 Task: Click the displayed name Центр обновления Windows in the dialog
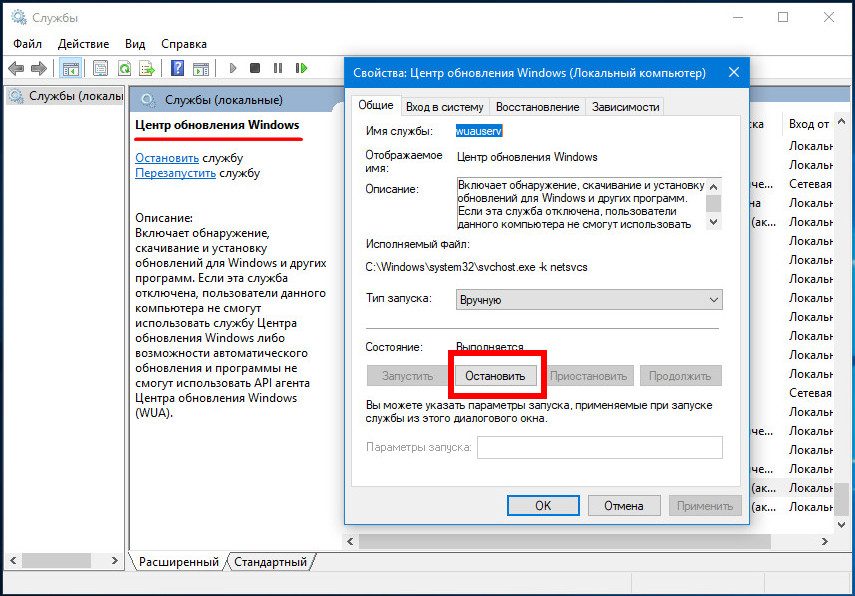click(527, 157)
